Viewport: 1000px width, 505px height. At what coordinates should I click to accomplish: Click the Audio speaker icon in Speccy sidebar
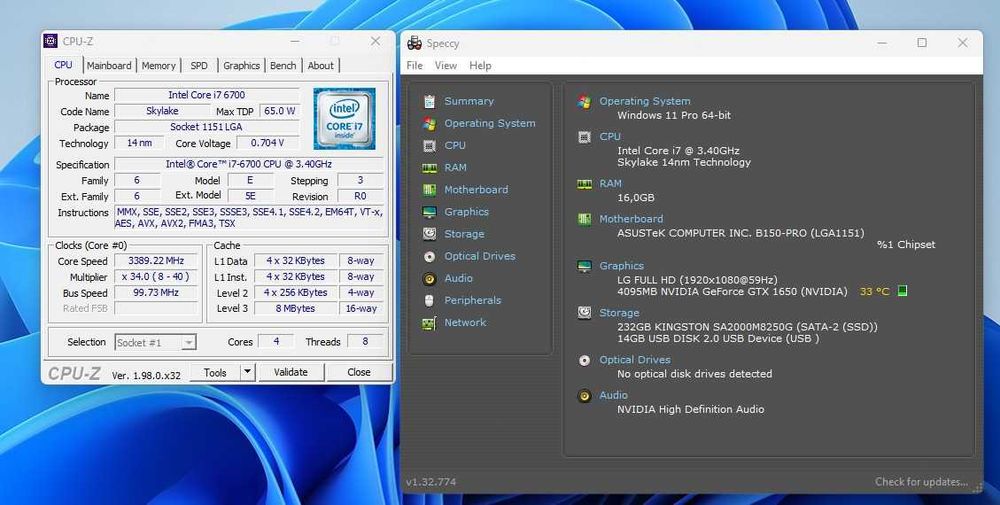430,279
